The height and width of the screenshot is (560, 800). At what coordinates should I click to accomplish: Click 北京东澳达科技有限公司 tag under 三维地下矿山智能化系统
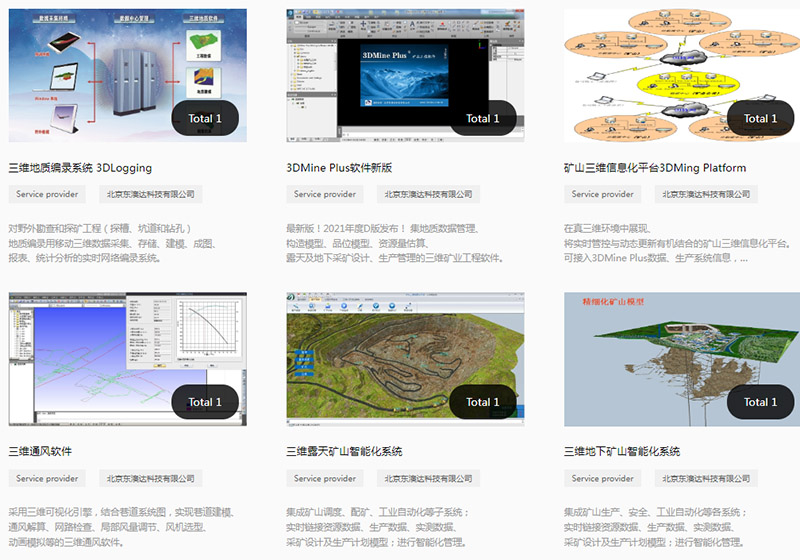click(706, 478)
